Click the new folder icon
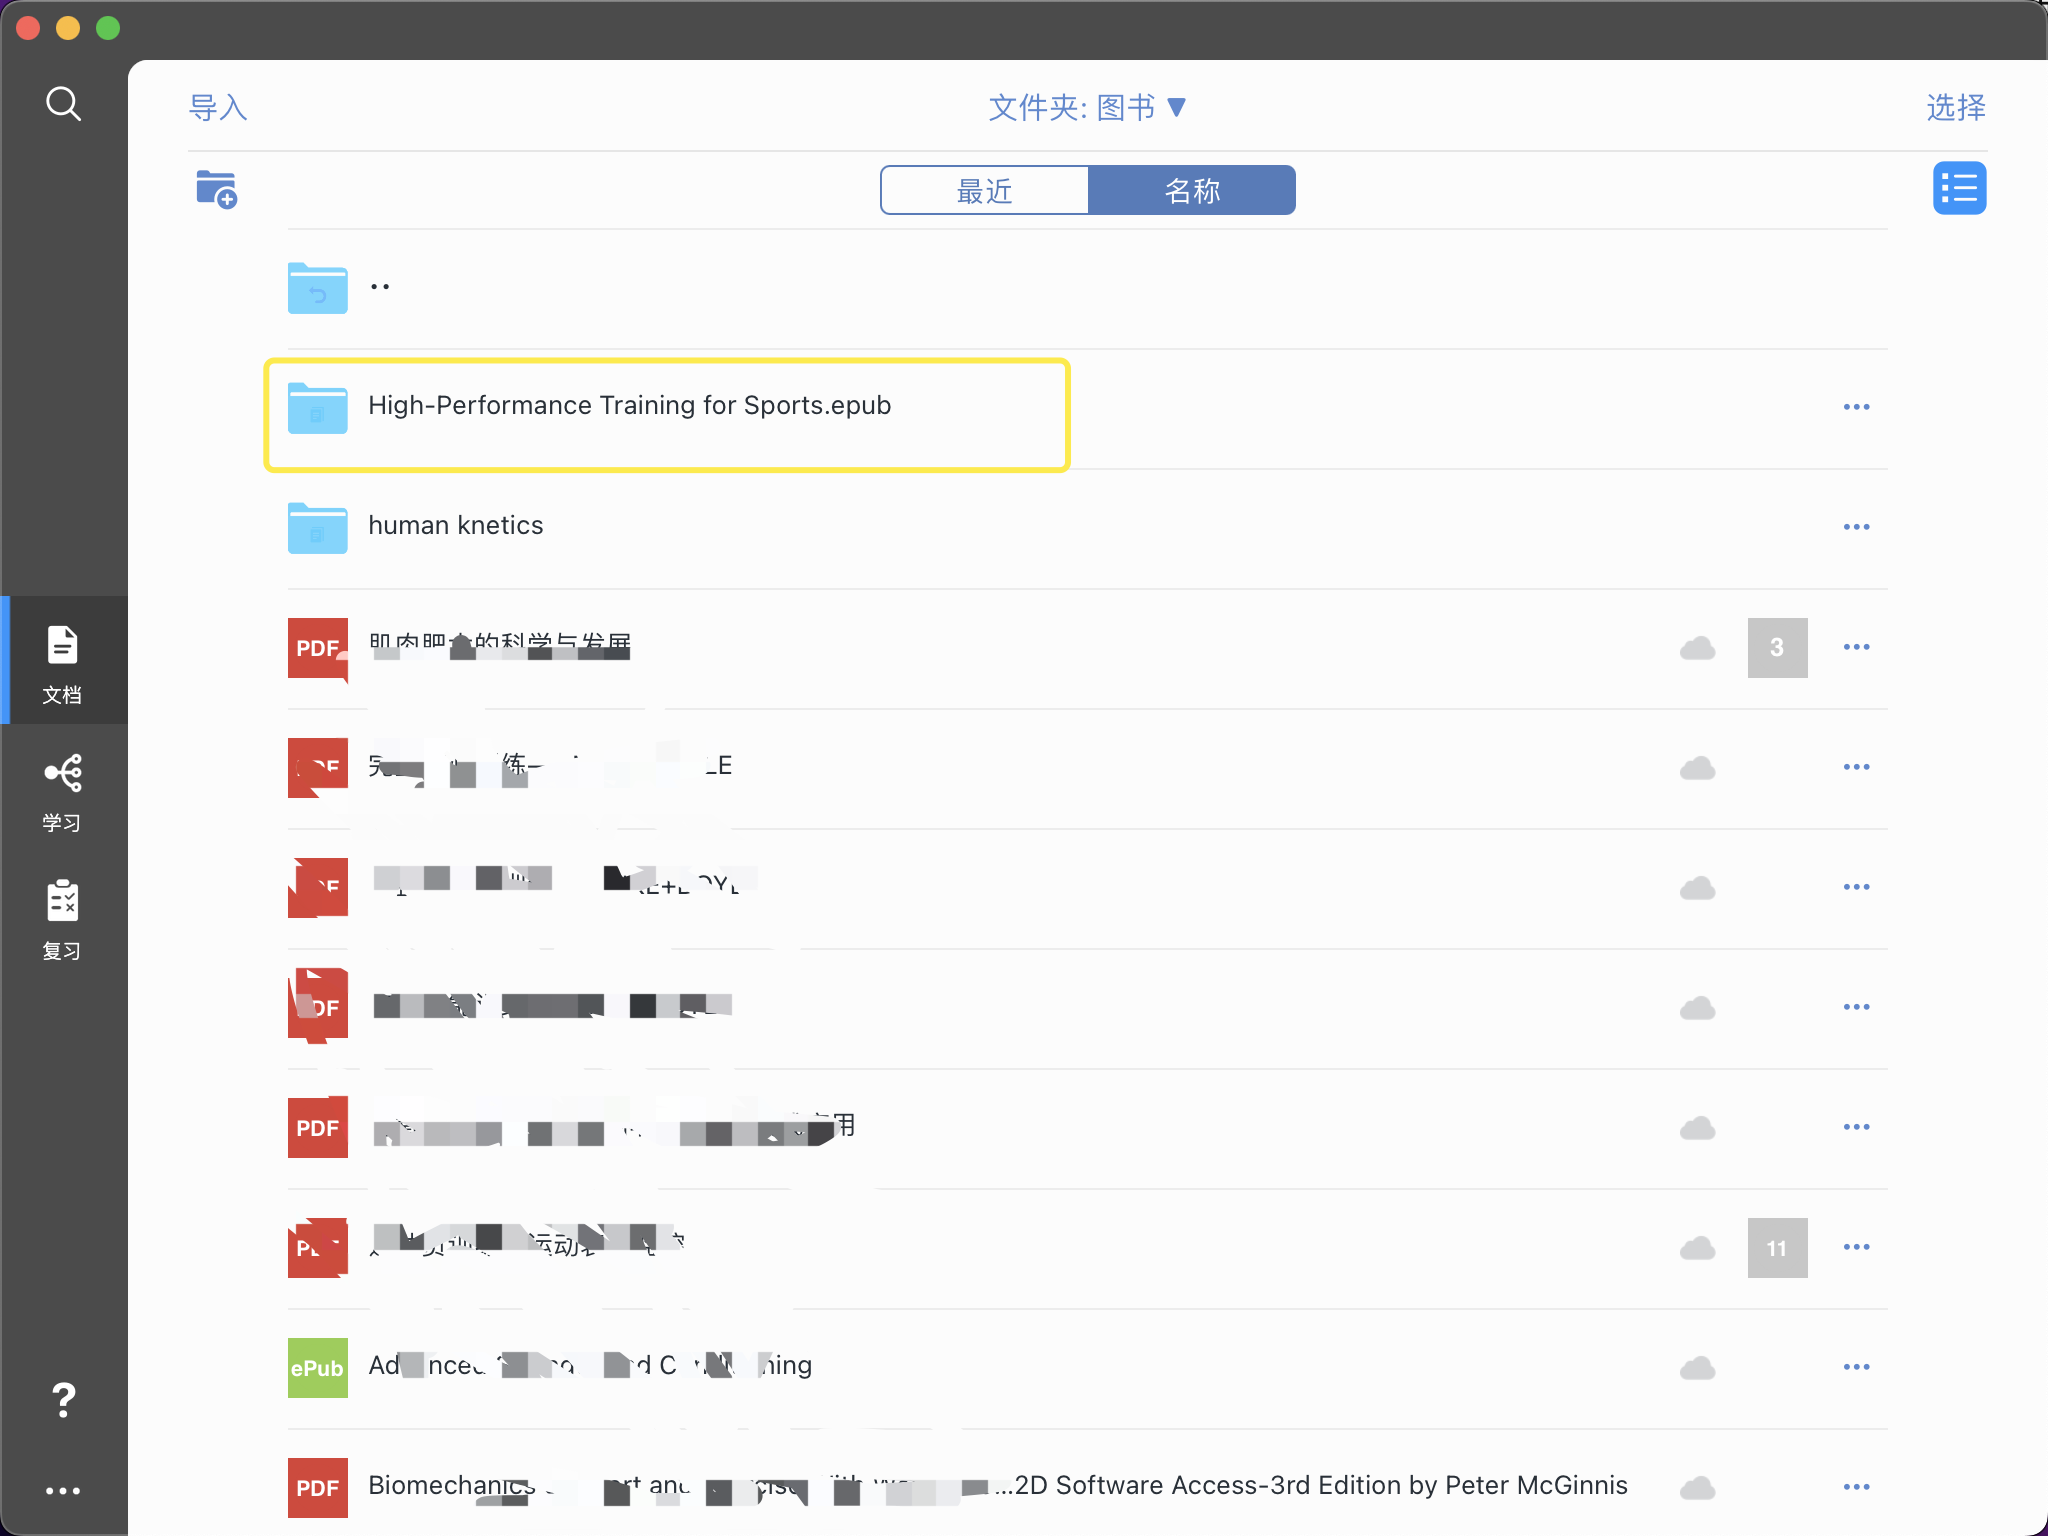The width and height of the screenshot is (2048, 1536). tap(216, 189)
